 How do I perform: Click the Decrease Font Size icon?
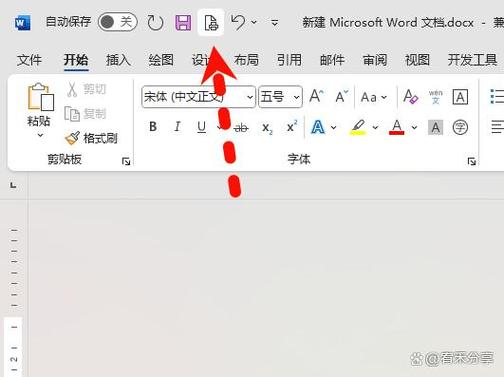[341, 96]
